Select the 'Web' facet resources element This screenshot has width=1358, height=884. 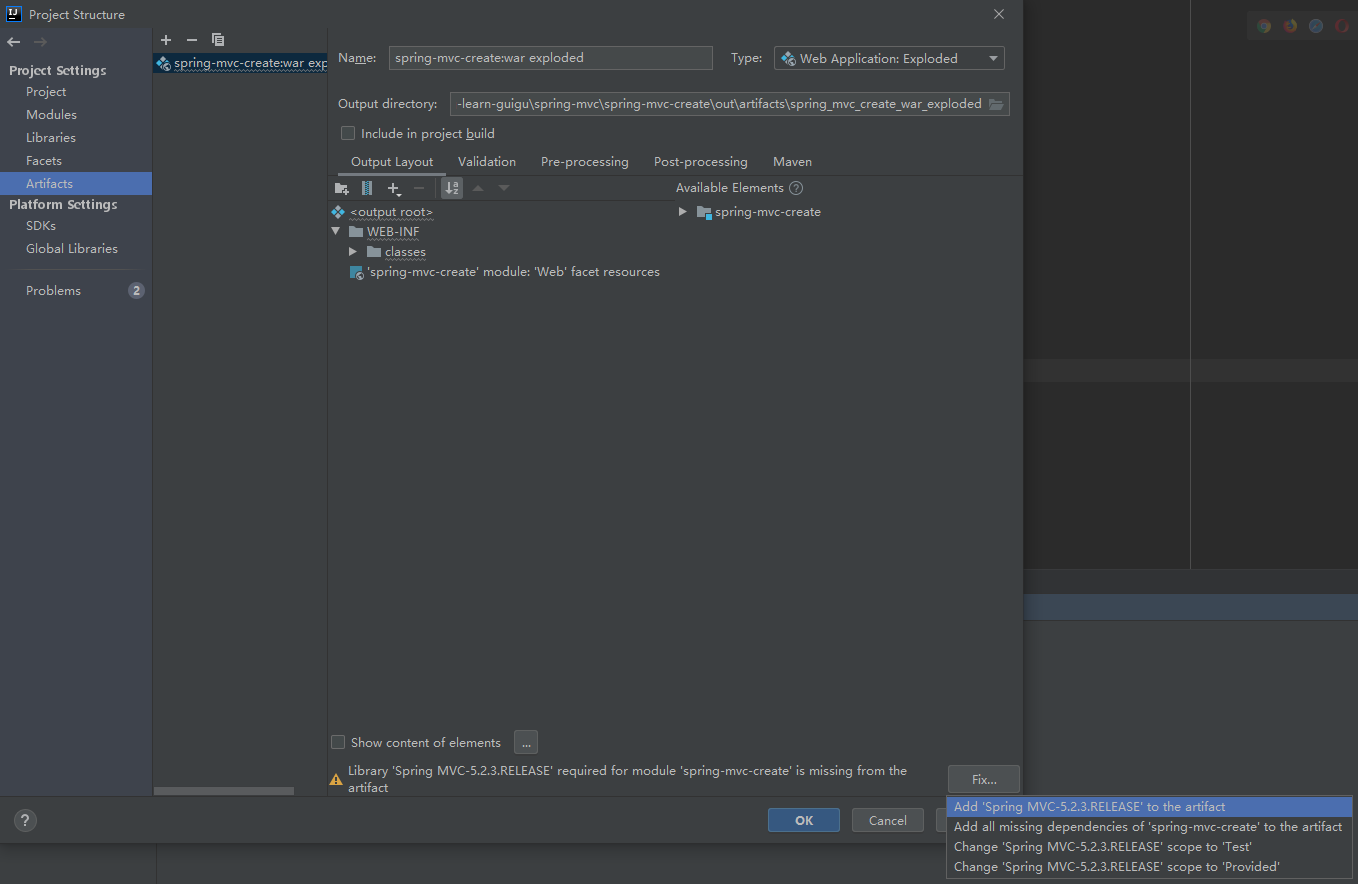(513, 272)
